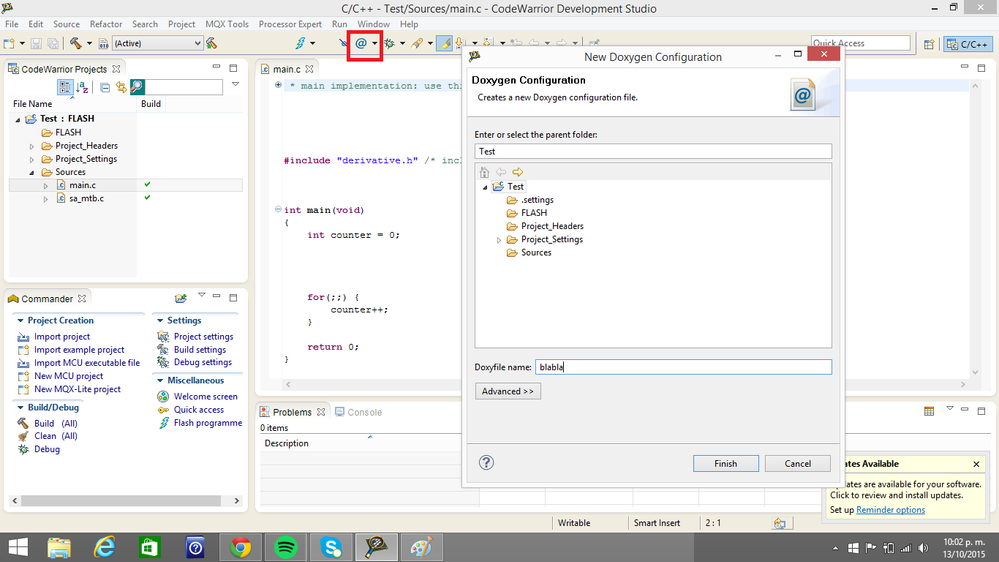
Task: Select .settings folder in Doxygen dialog tree
Action: click(537, 199)
